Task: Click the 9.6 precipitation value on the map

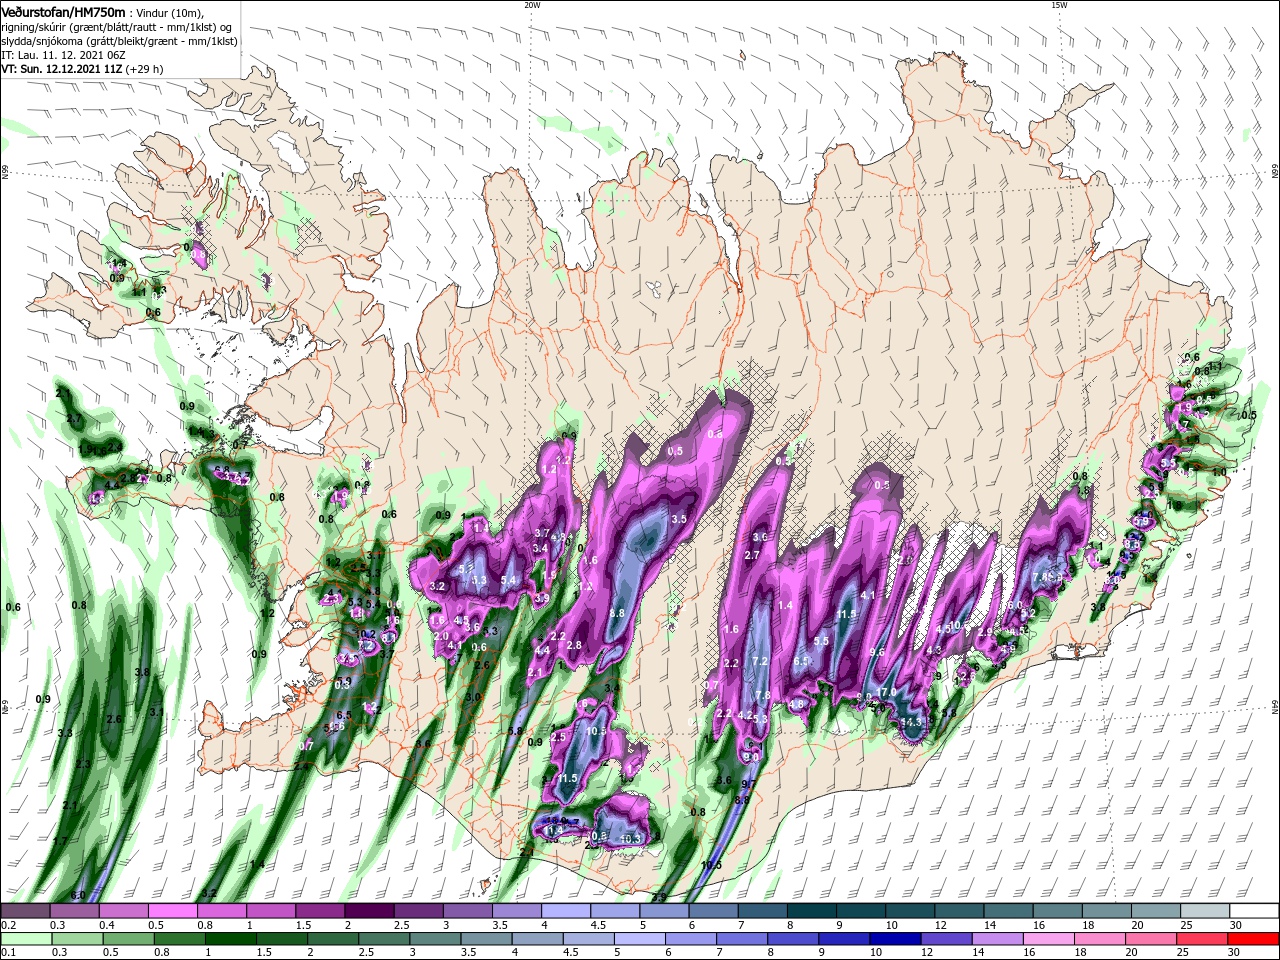Action: click(877, 652)
